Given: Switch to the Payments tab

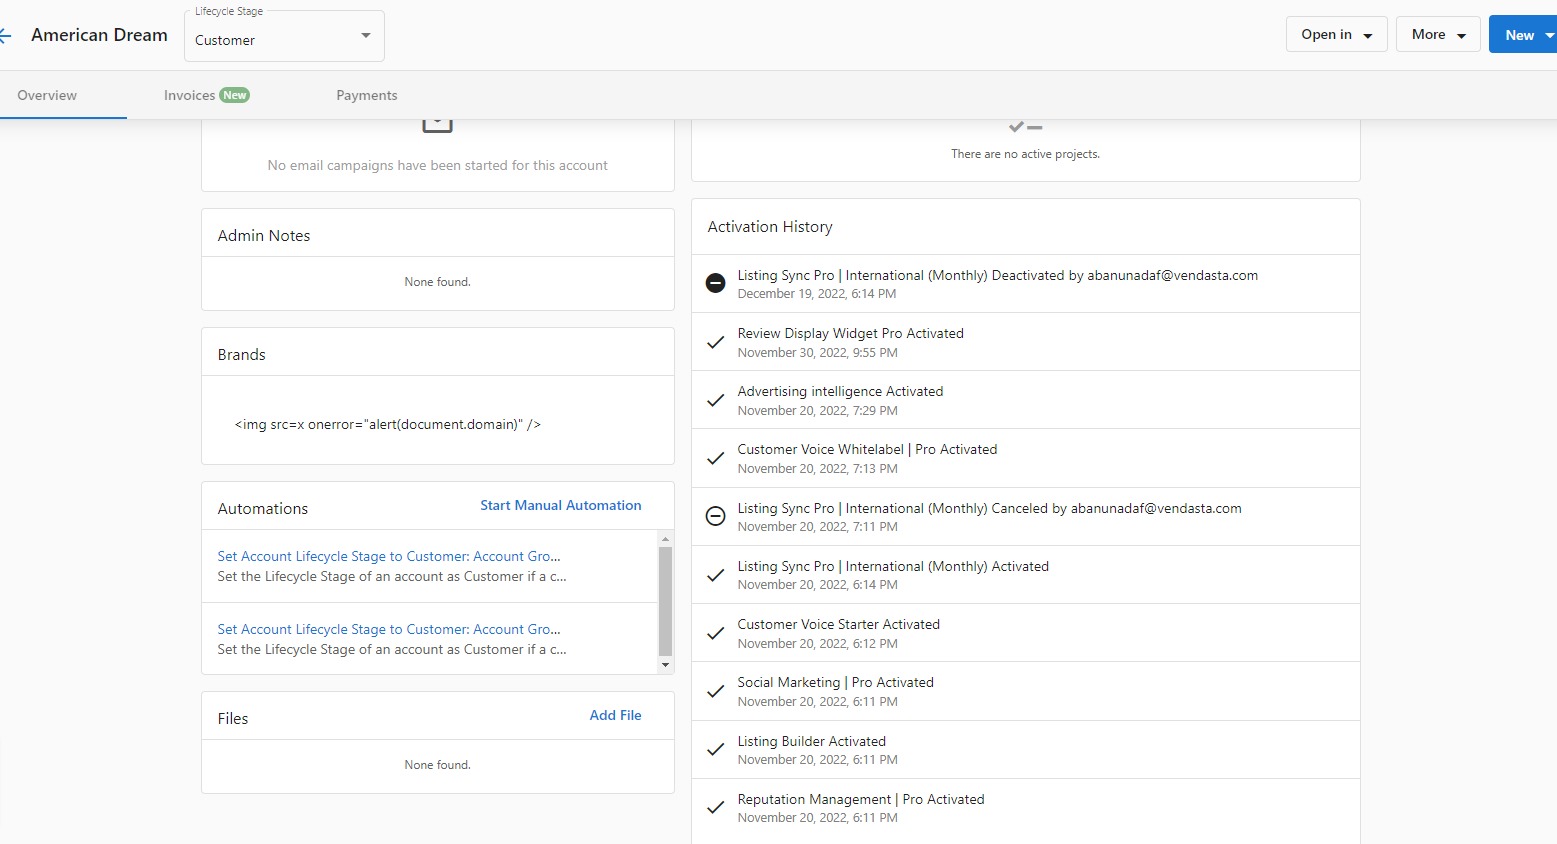Looking at the screenshot, I should click(367, 95).
